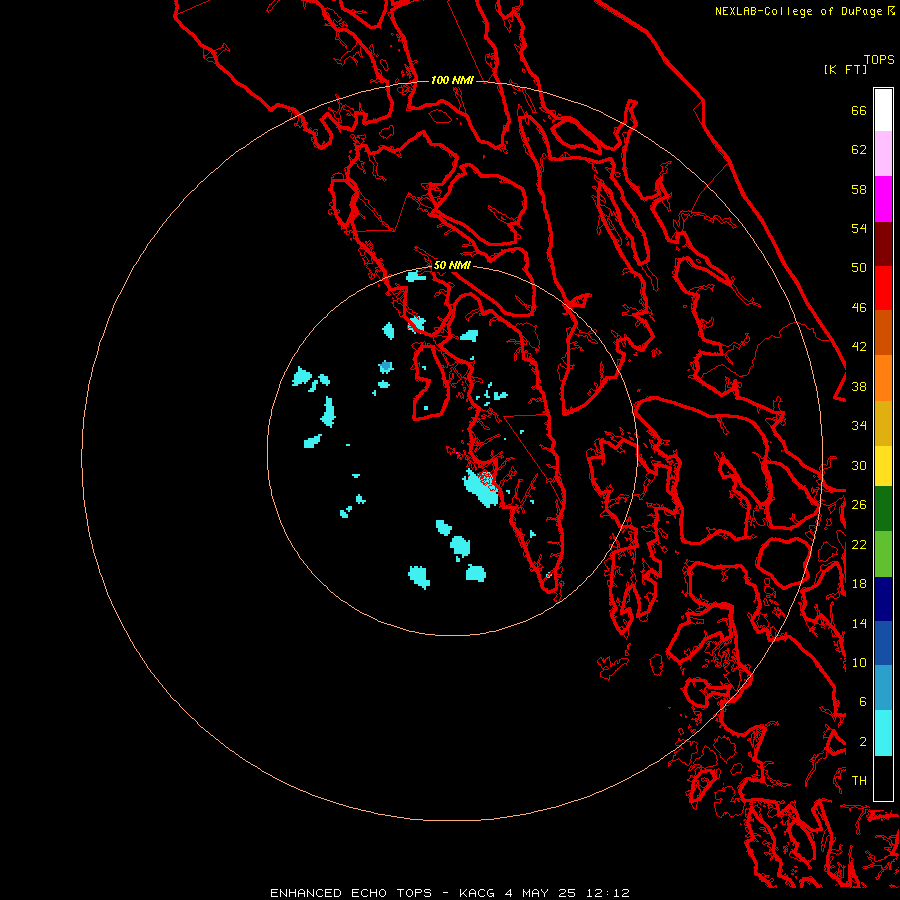Click the magenta 58 kft legend swatch

click(x=883, y=199)
